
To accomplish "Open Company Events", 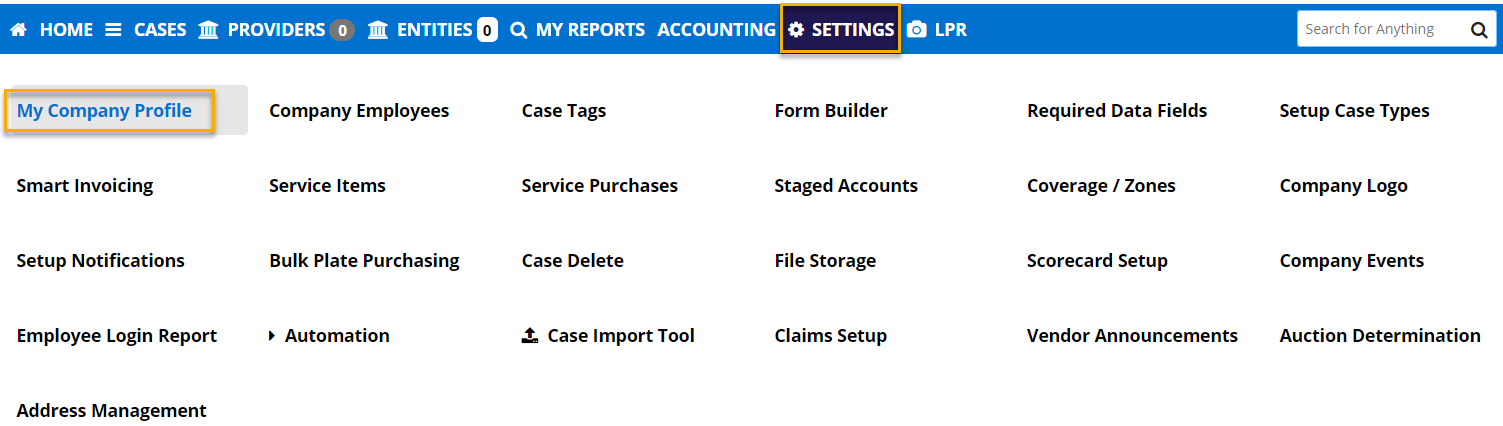I will click(x=1352, y=261).
